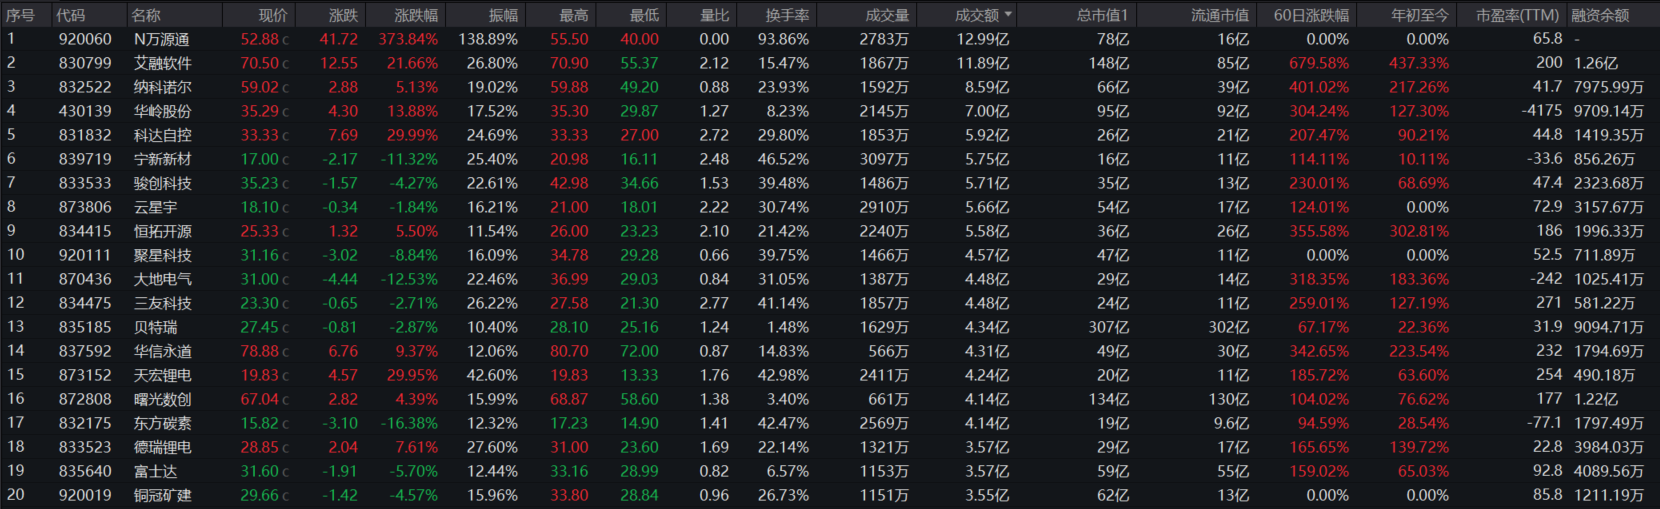Select stock code 831832
1660x509 pixels.
pyautogui.click(x=85, y=135)
